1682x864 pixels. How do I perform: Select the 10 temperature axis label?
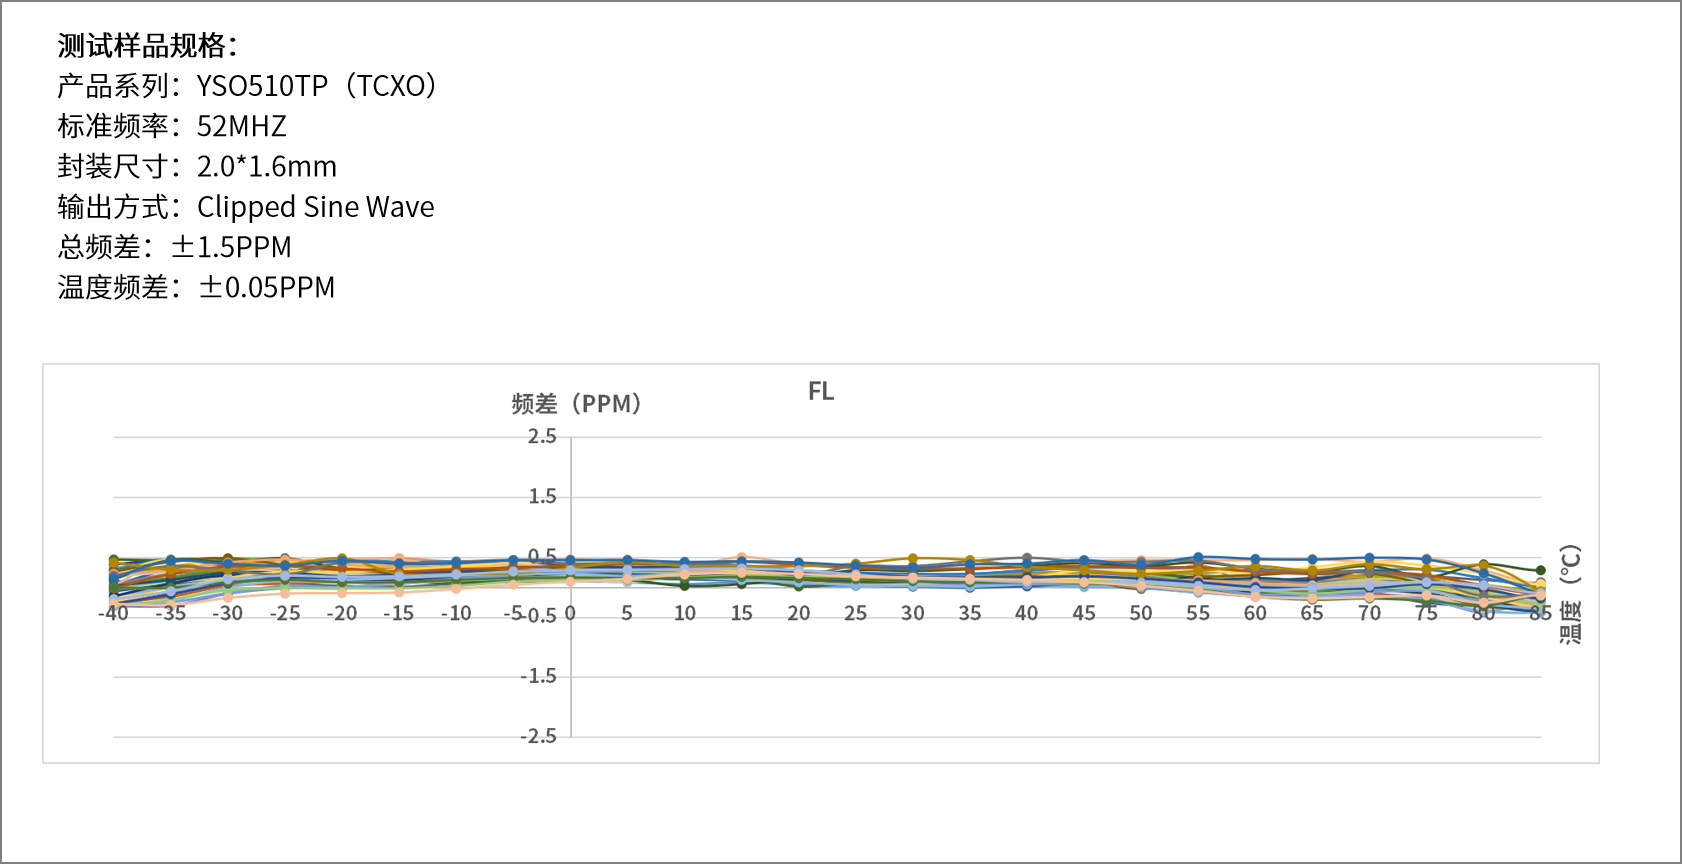click(x=684, y=614)
